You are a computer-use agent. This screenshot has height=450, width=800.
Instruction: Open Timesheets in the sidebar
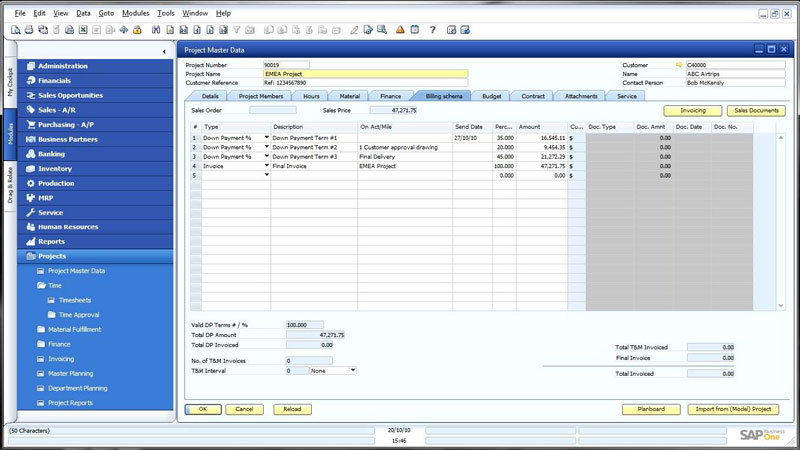point(74,301)
